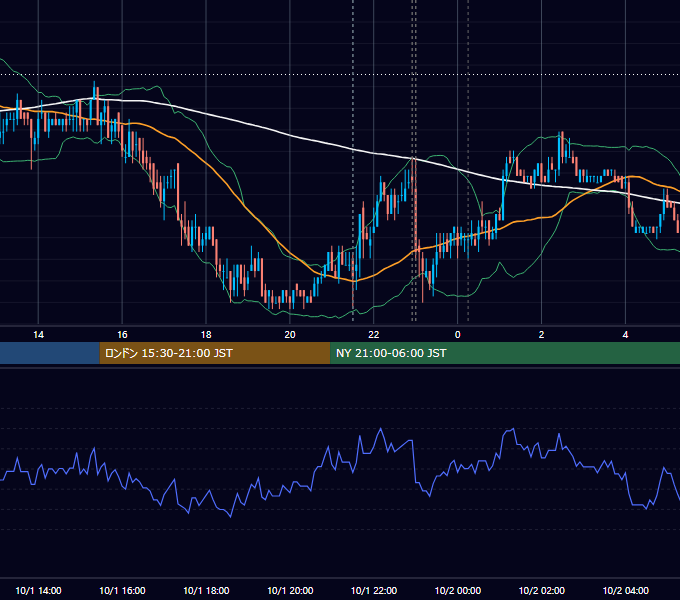This screenshot has height=600, width=680.
Task: Click the 10/1 18:00 date label
Action: click(206, 590)
